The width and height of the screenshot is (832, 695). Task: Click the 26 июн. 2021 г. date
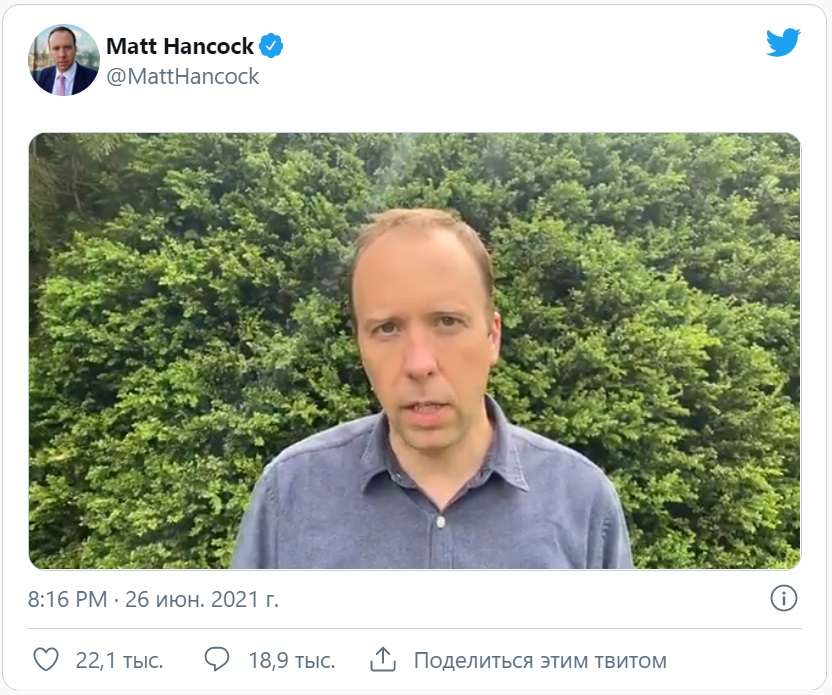(x=202, y=600)
